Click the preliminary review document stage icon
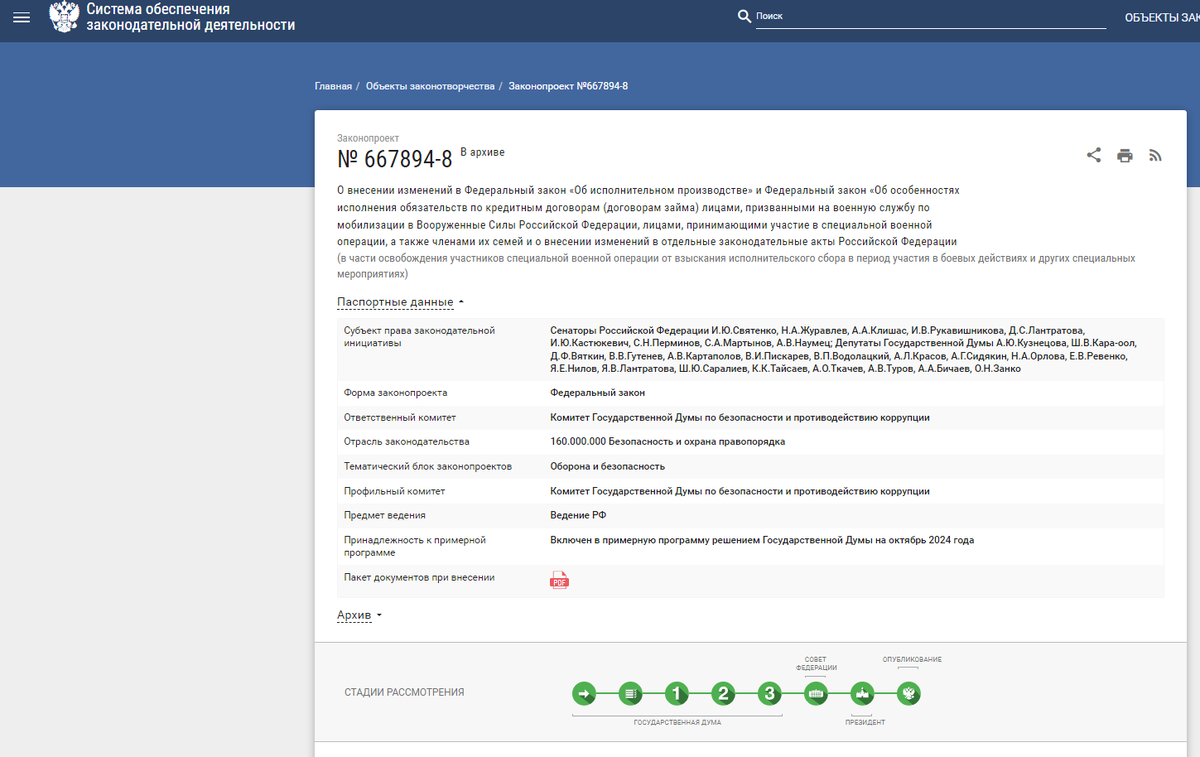 (630, 693)
